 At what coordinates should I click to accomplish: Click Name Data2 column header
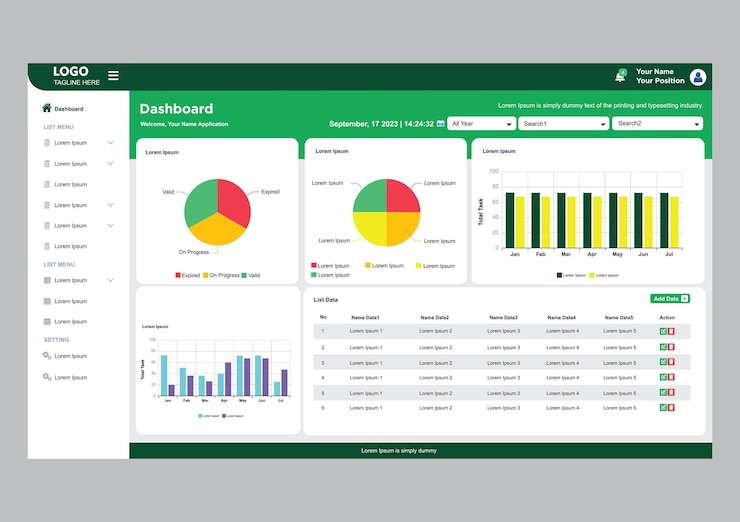pos(435,318)
